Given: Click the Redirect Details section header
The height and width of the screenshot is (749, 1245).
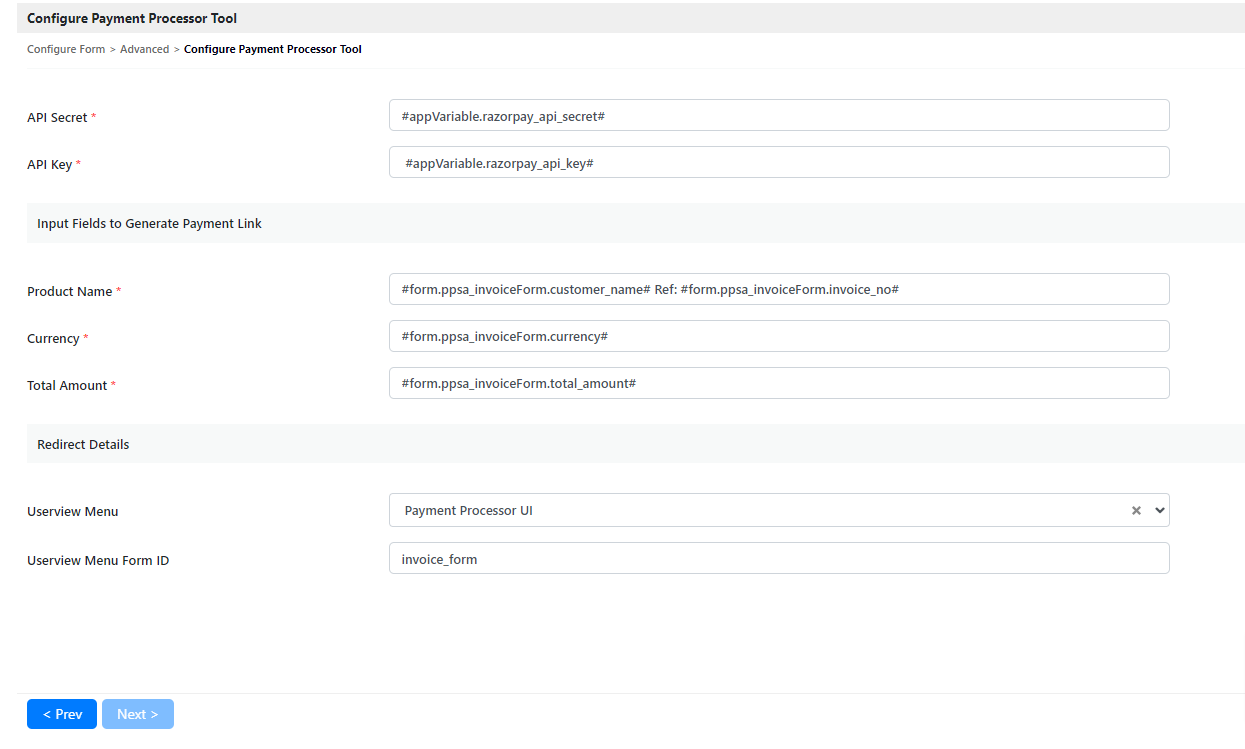Looking at the screenshot, I should (83, 444).
